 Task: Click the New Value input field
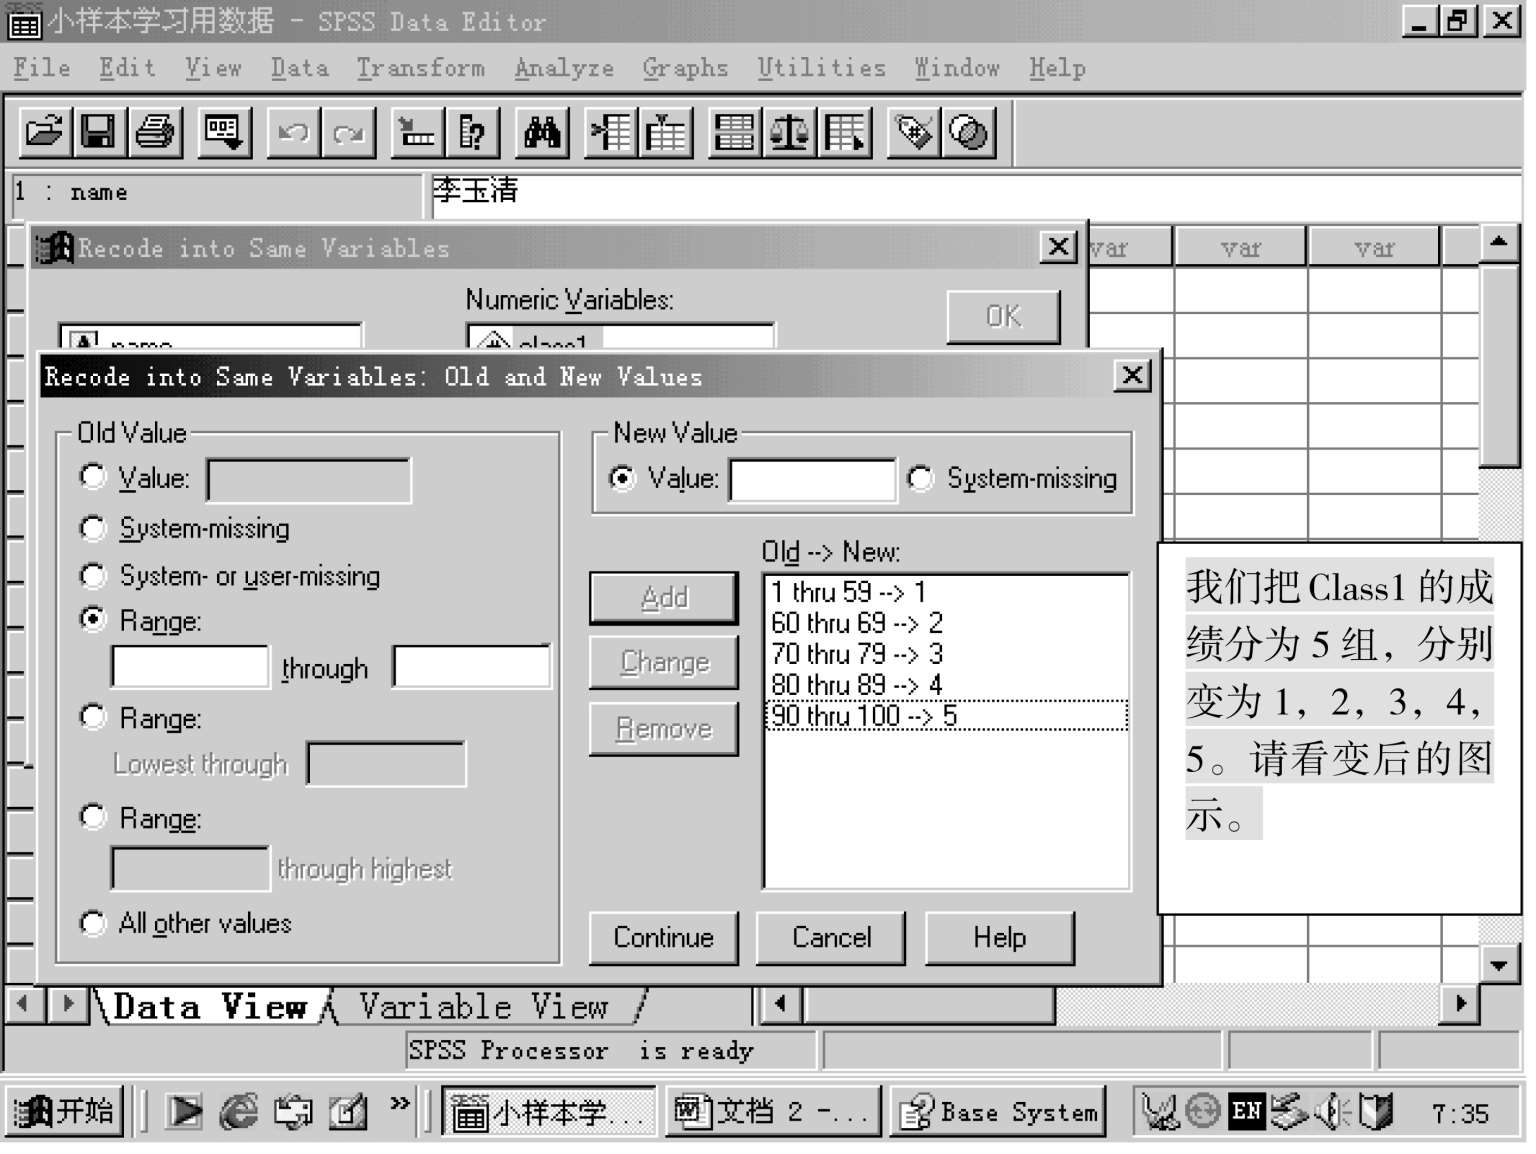click(x=812, y=480)
